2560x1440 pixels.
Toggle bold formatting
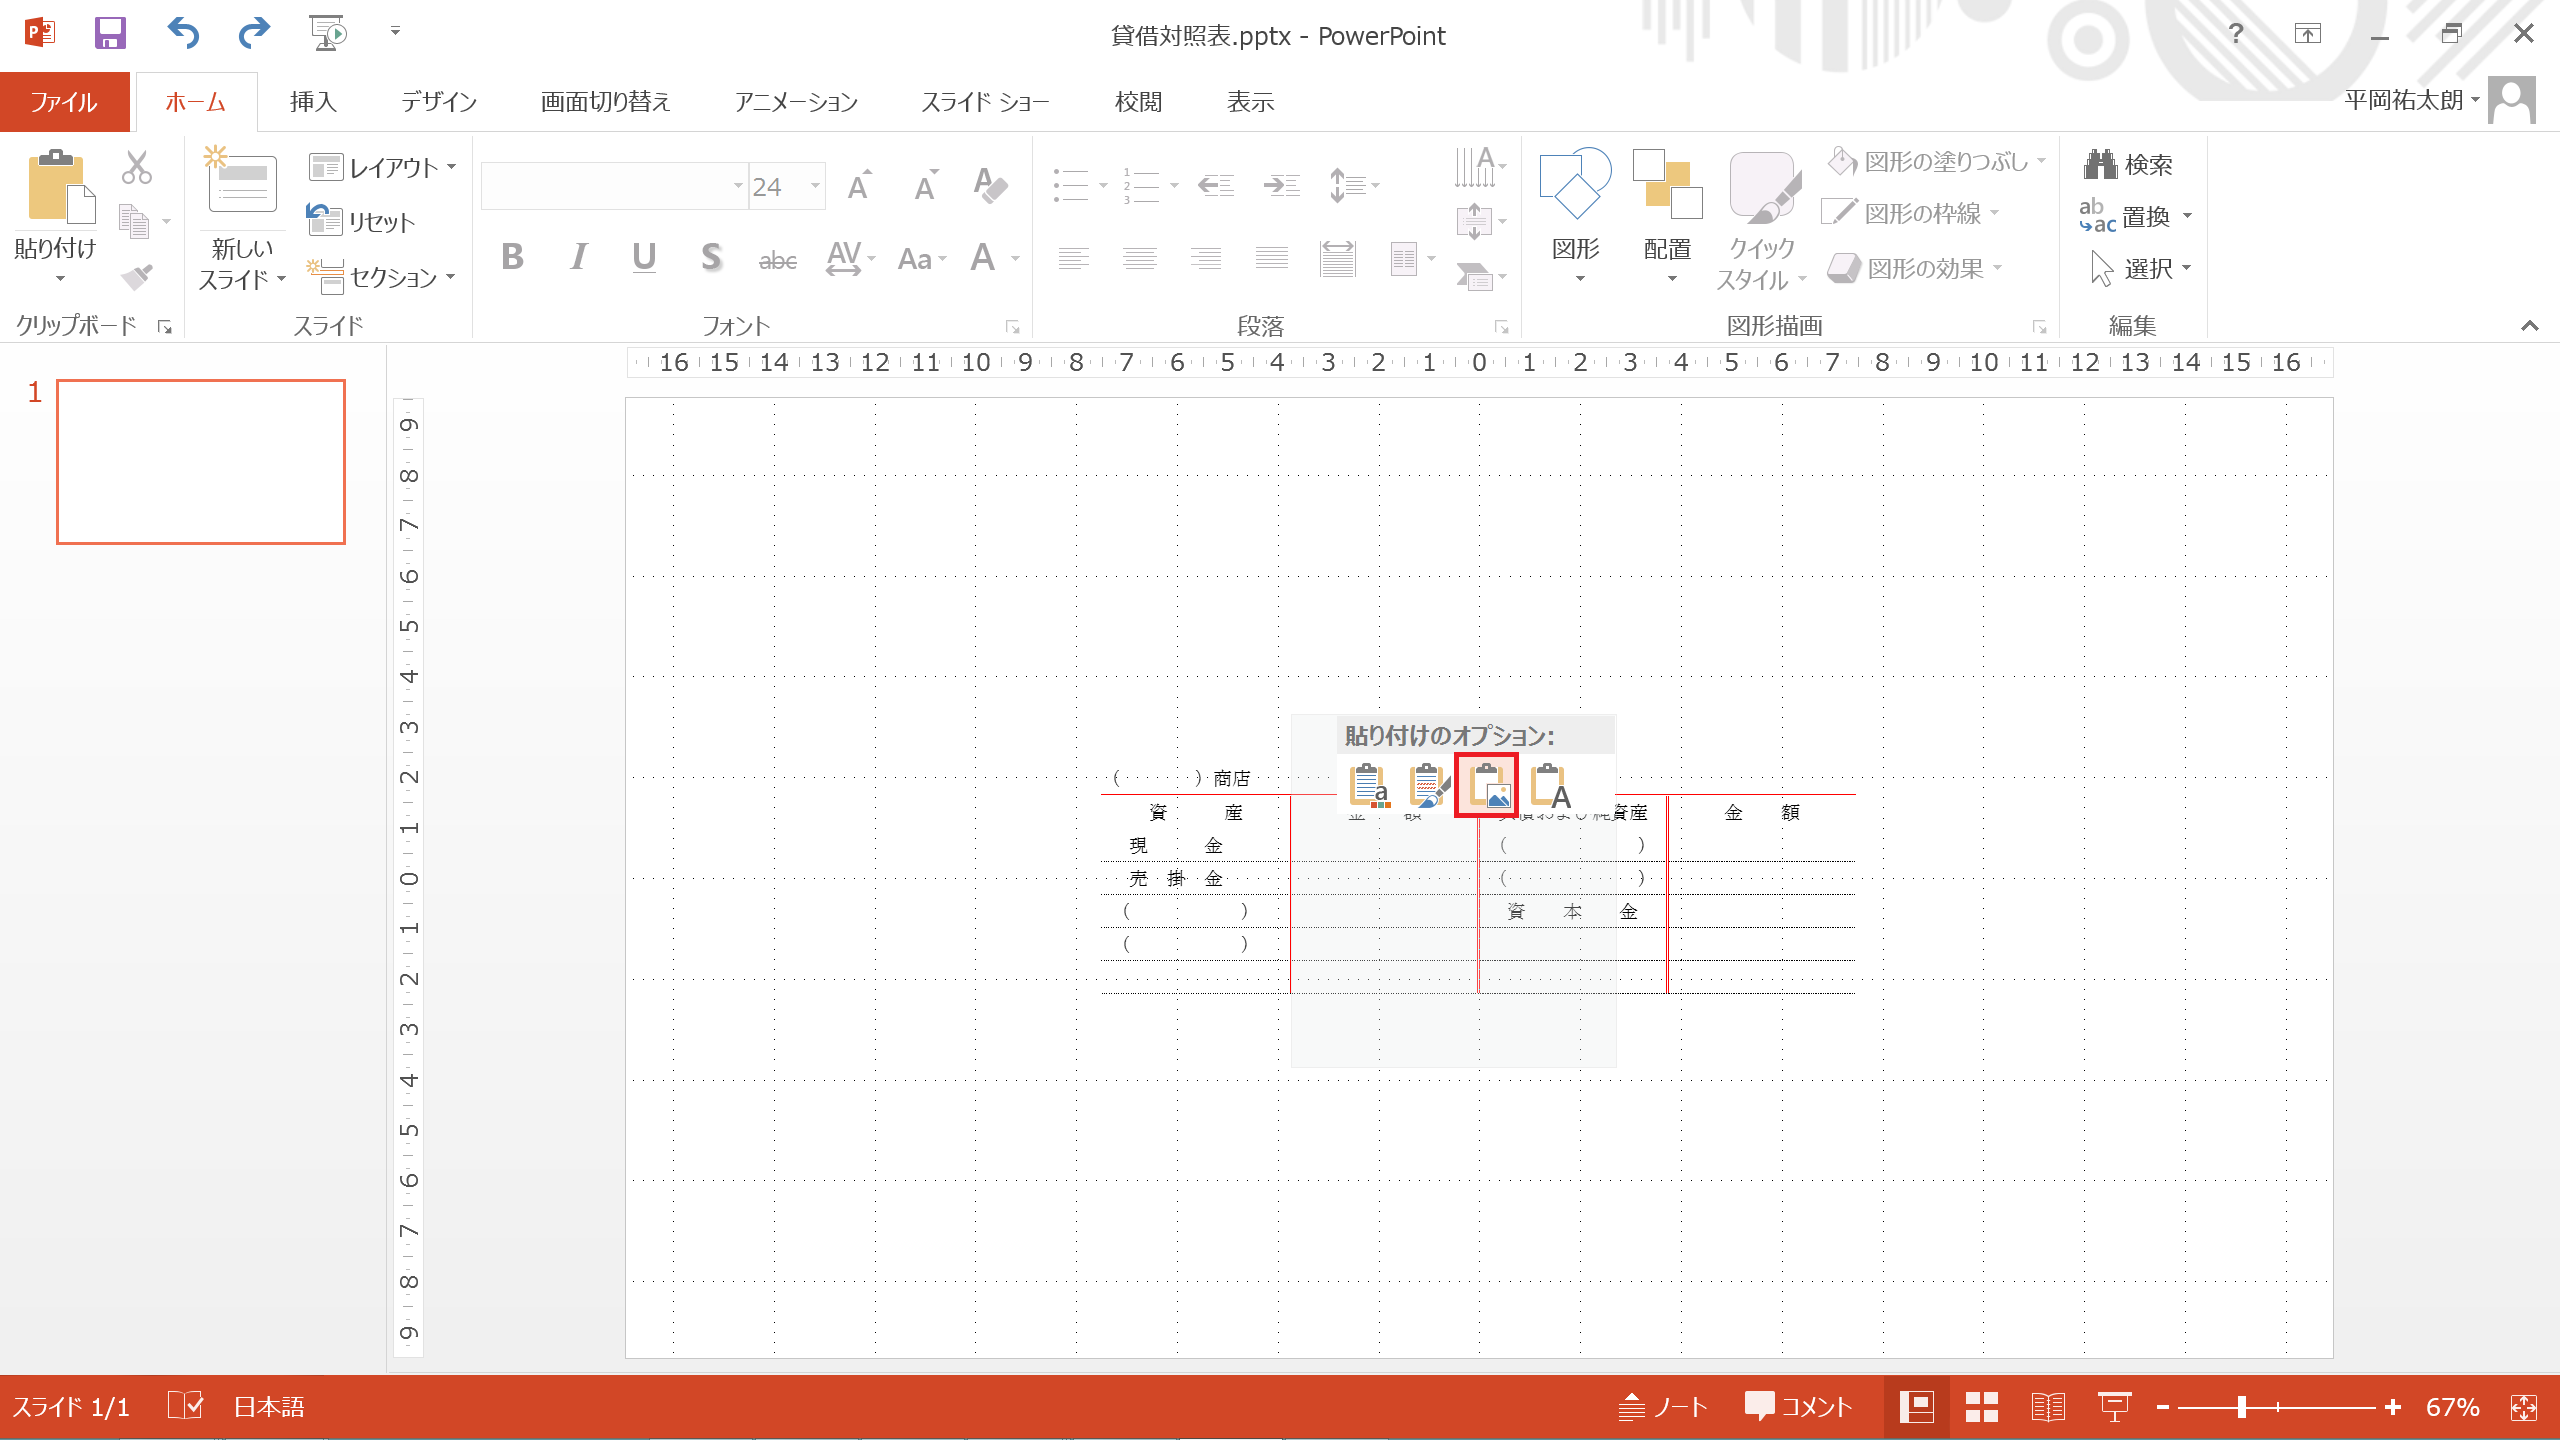pos(512,258)
